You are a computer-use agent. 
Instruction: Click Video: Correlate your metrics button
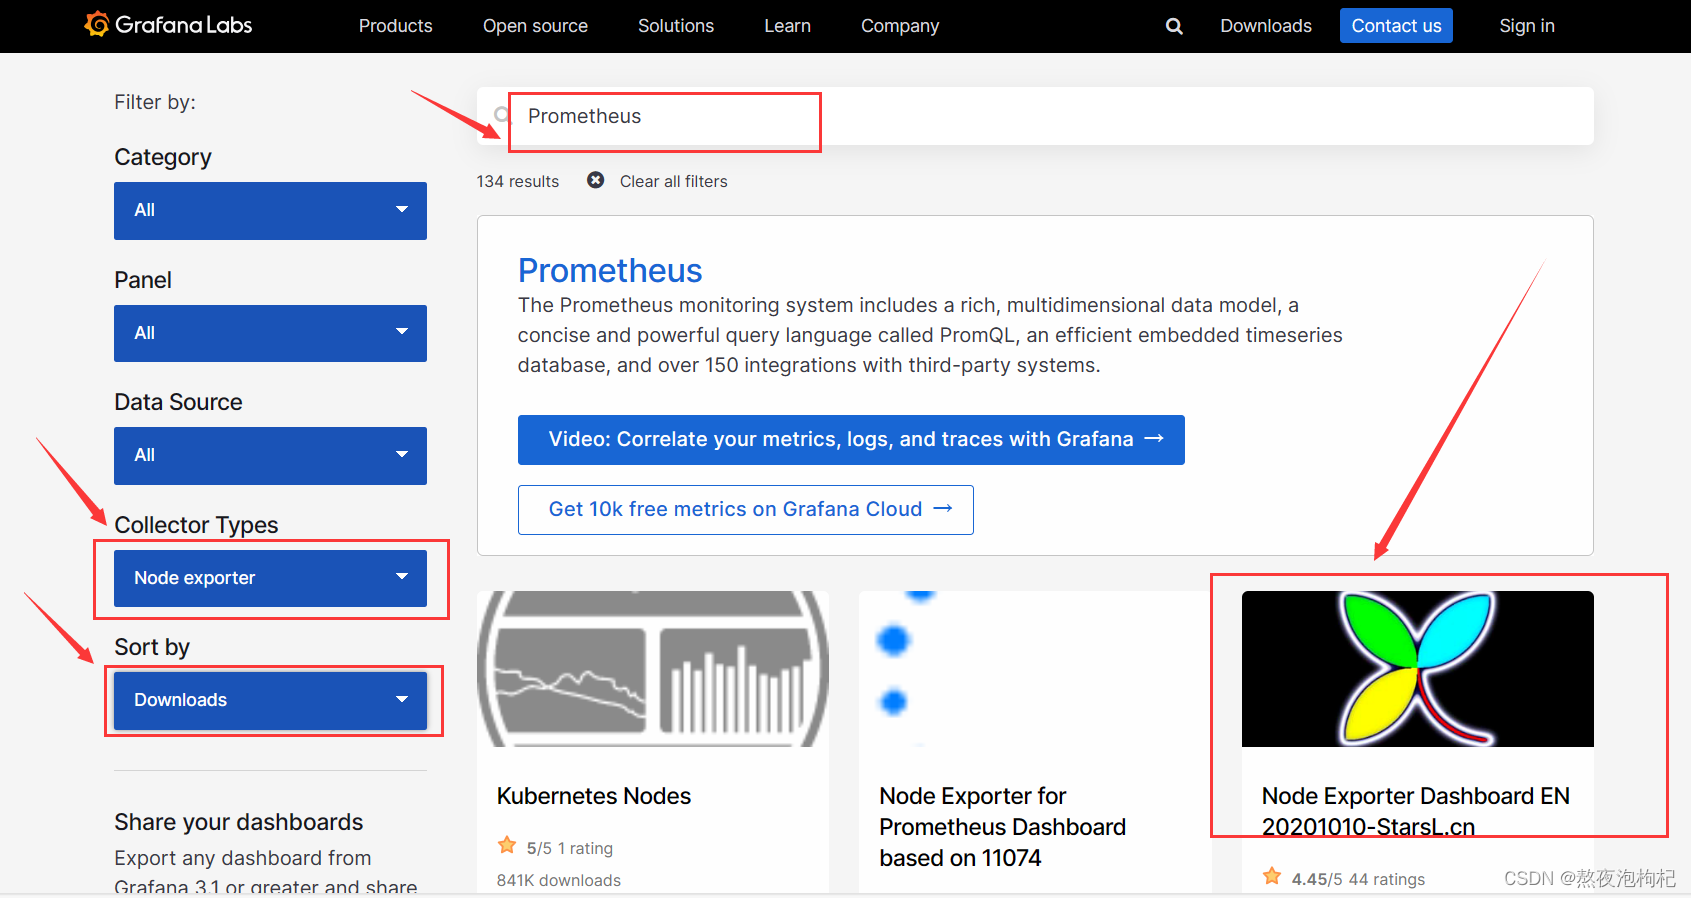tap(851, 440)
